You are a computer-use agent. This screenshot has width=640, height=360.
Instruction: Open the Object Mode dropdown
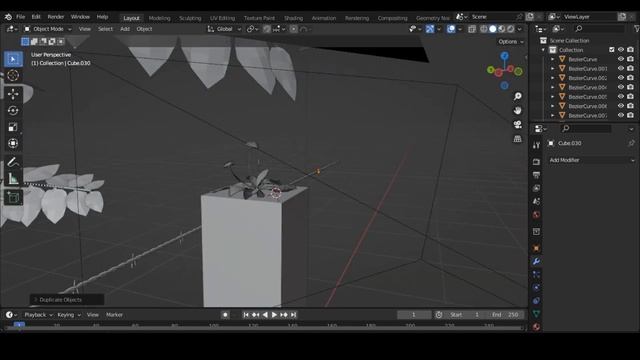47,29
